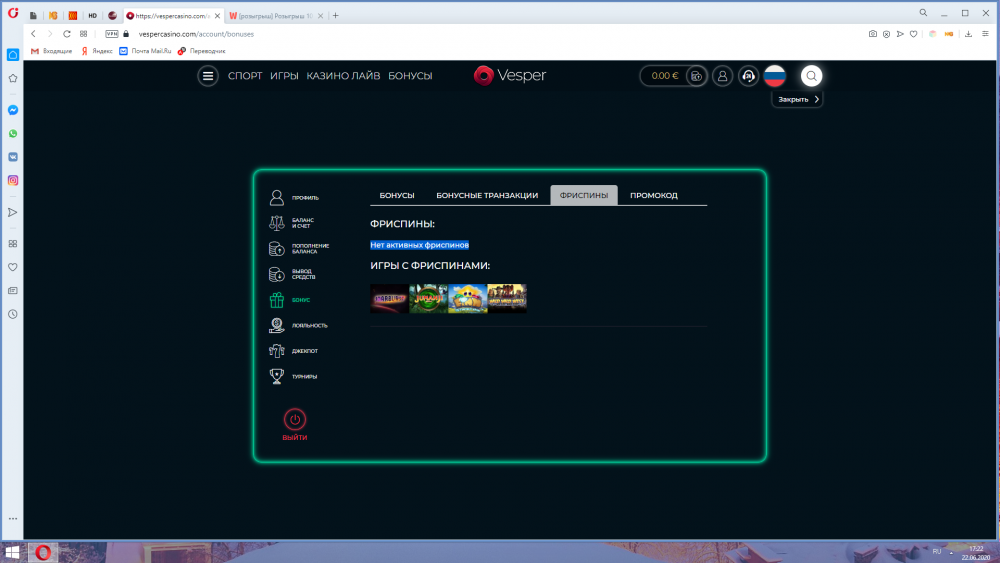The image size is (1000, 563).
Task: Click the Лояльность sidebar icon
Action: (x=277, y=325)
